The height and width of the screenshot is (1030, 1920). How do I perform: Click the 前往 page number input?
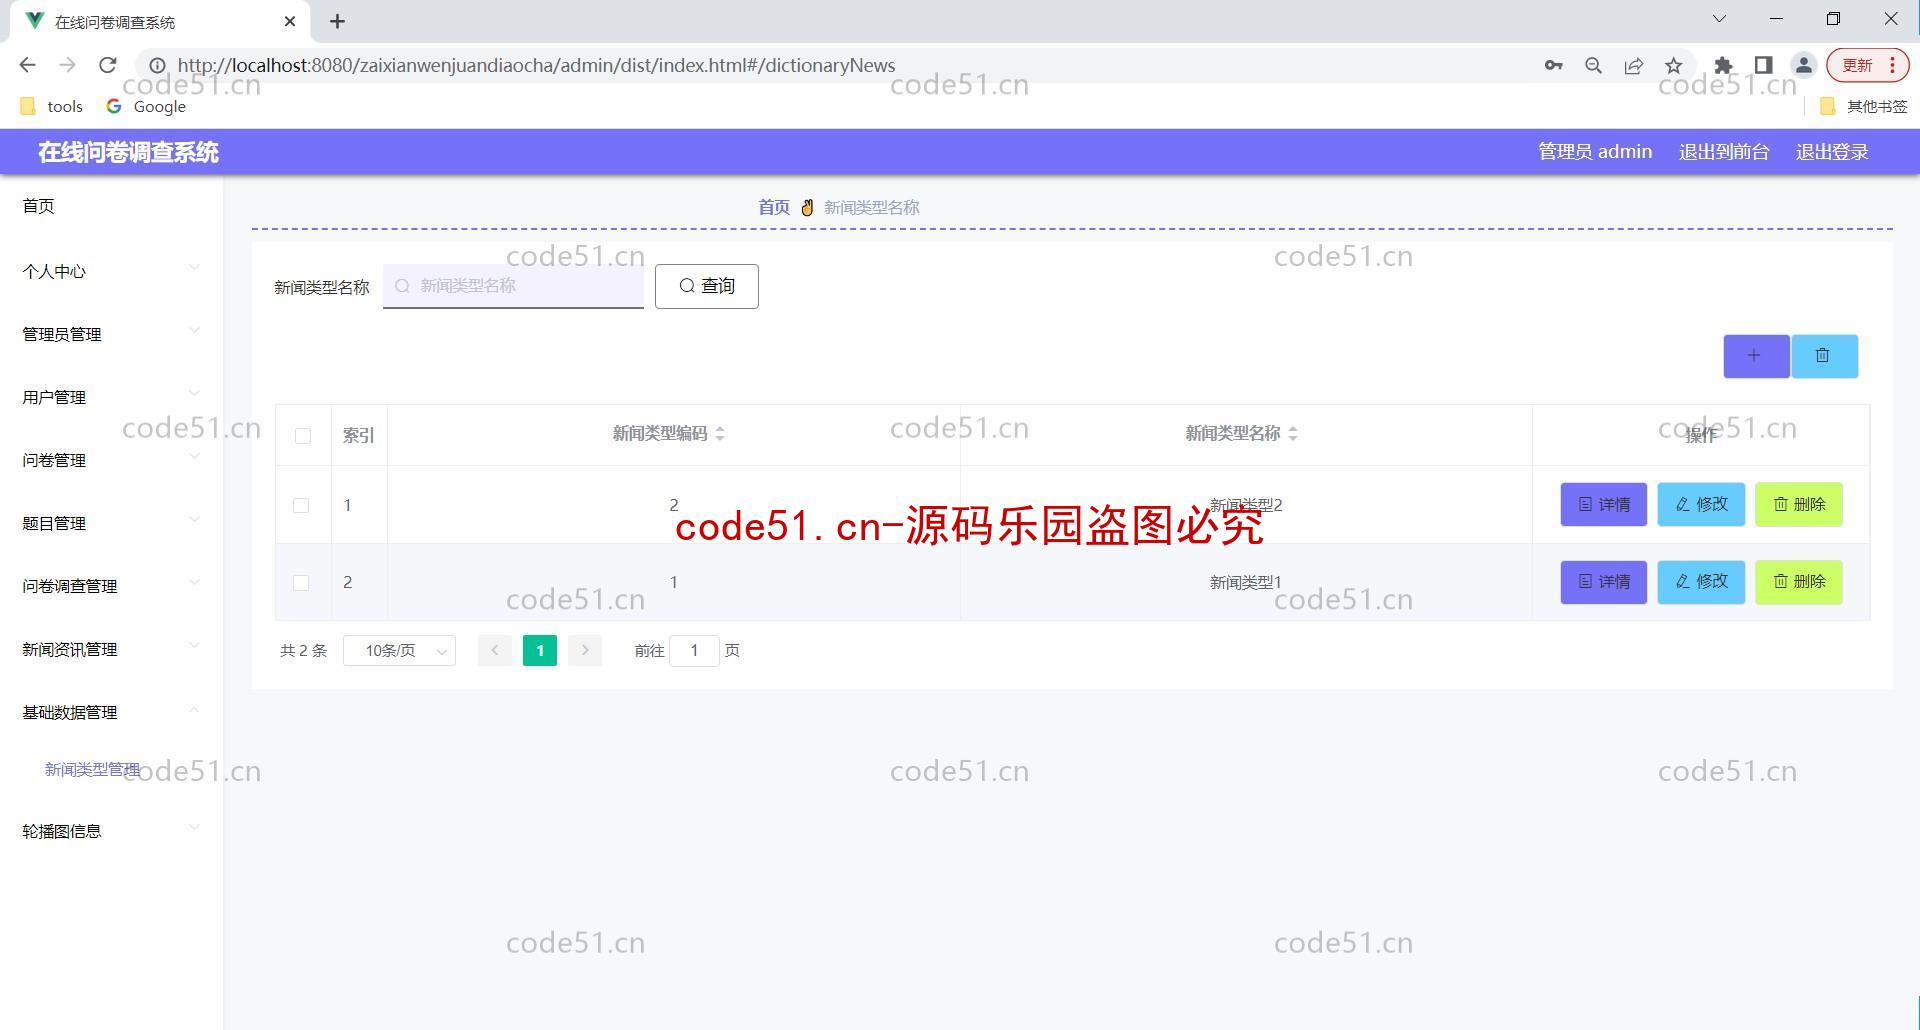click(694, 650)
